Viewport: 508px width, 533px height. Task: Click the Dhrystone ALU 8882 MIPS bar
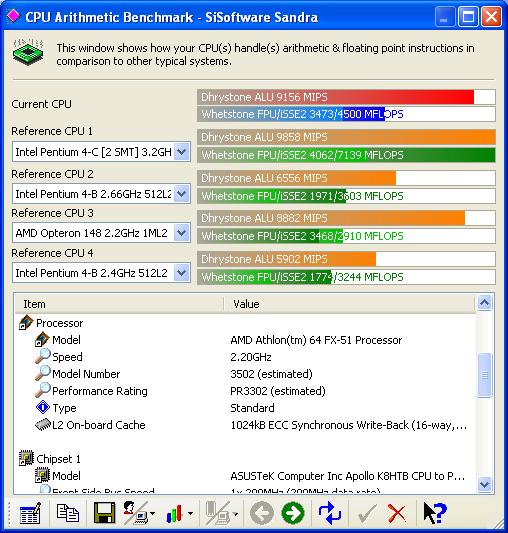346,218
